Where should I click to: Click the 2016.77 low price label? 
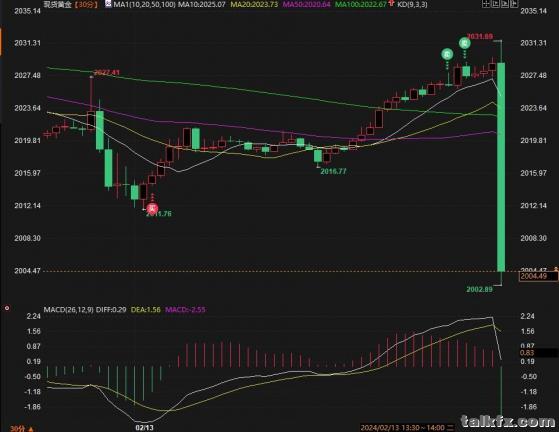pos(333,171)
